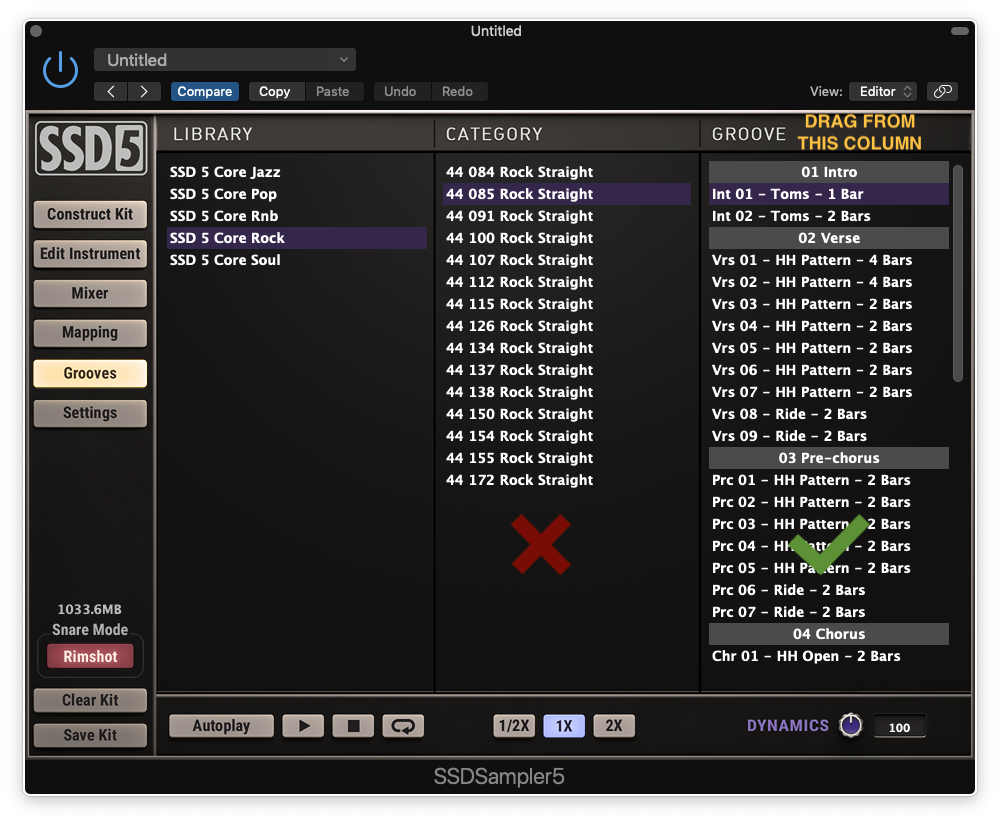
Task: Click the 01 Intro groove header
Action: tap(829, 172)
